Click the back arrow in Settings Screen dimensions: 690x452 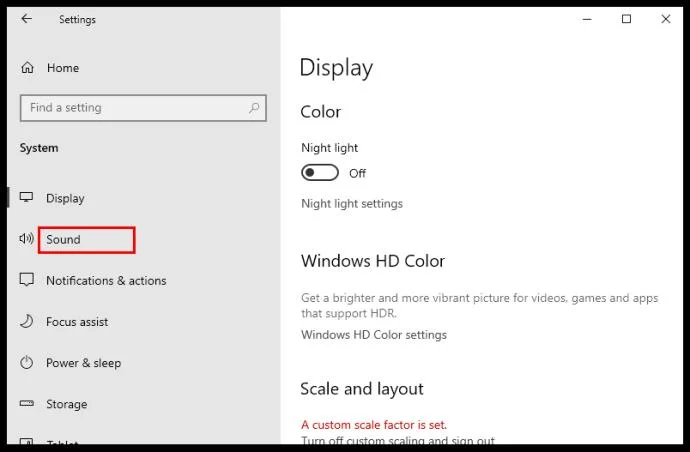26,19
